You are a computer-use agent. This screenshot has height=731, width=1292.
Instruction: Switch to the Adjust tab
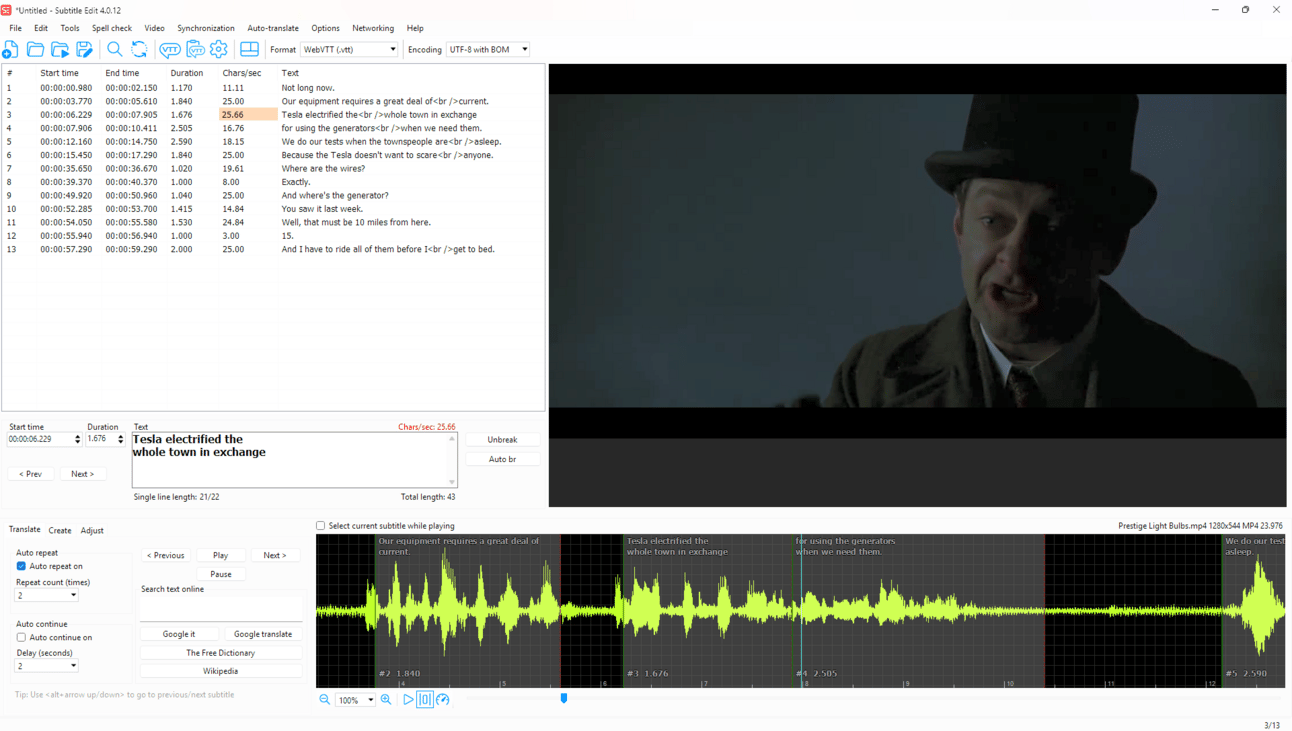[x=92, y=530]
